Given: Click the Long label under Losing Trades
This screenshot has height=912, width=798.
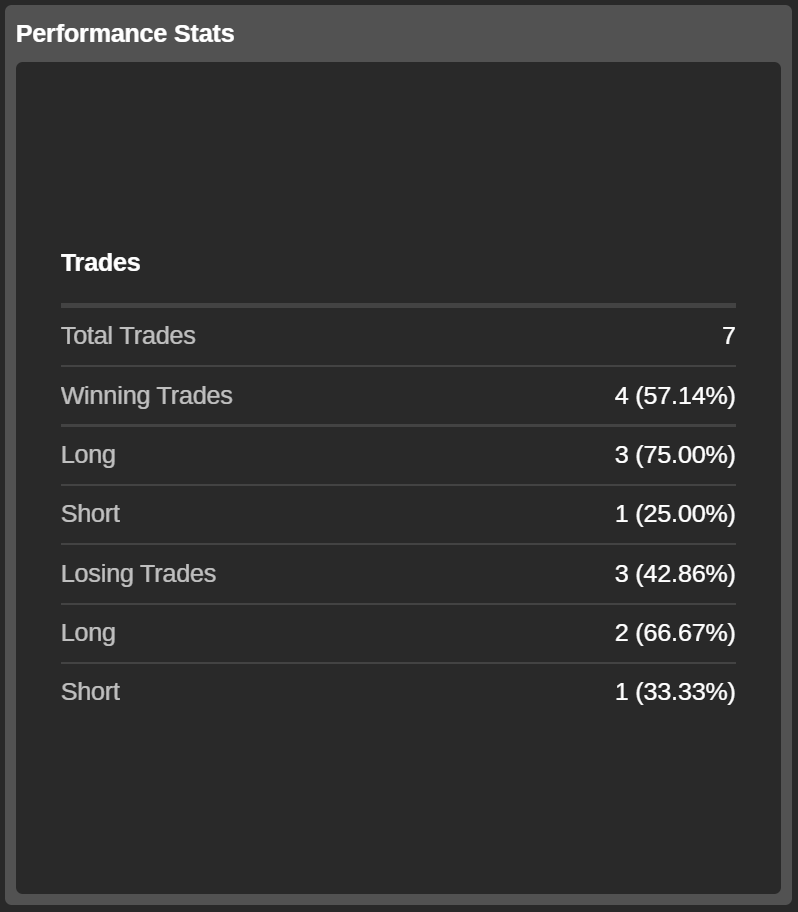Looking at the screenshot, I should 88,633.
